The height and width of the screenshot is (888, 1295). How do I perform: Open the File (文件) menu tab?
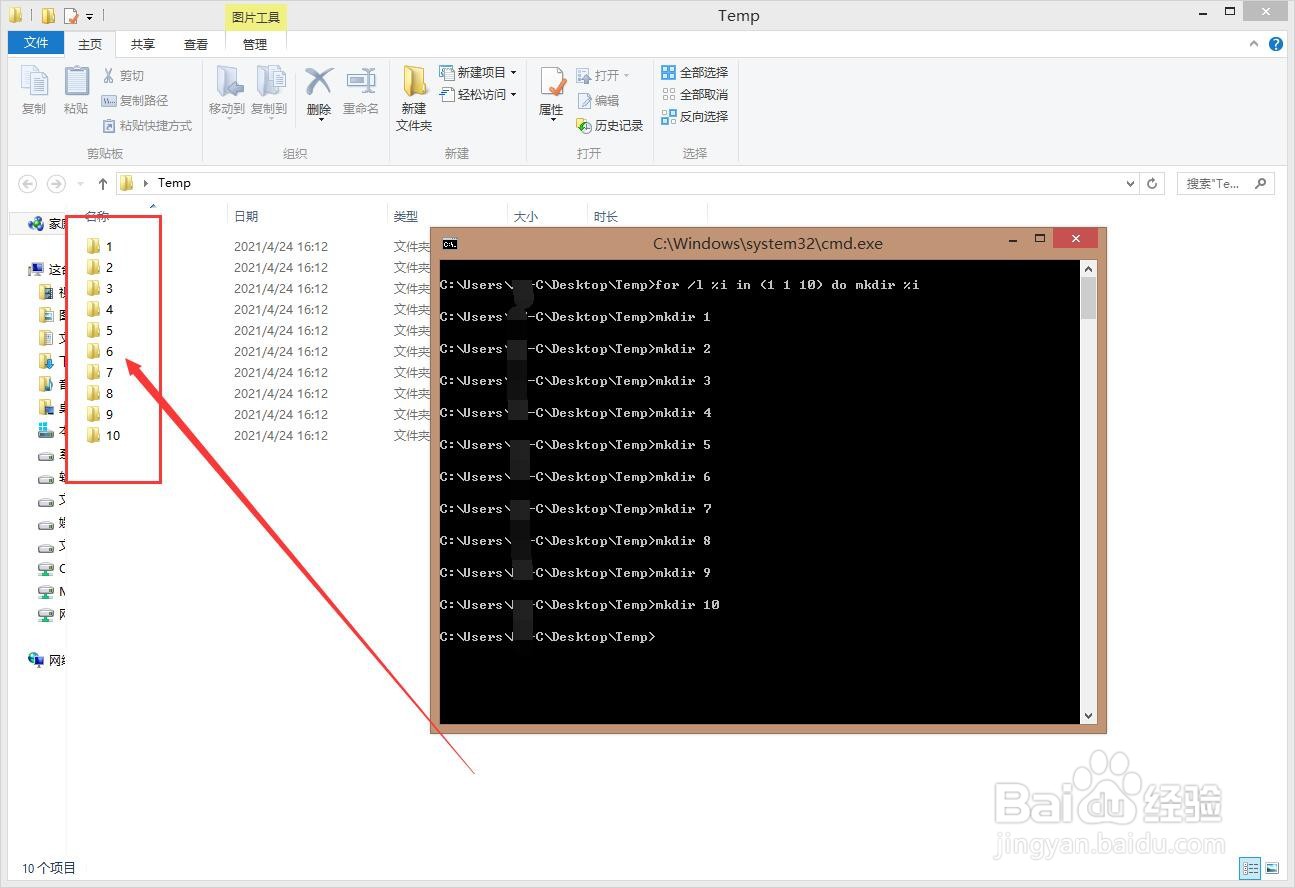tap(36, 43)
